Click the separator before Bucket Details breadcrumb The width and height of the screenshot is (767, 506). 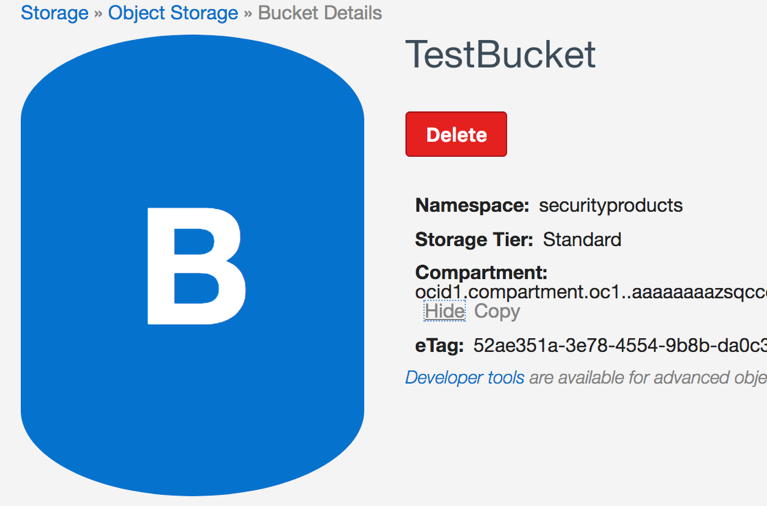tap(248, 14)
